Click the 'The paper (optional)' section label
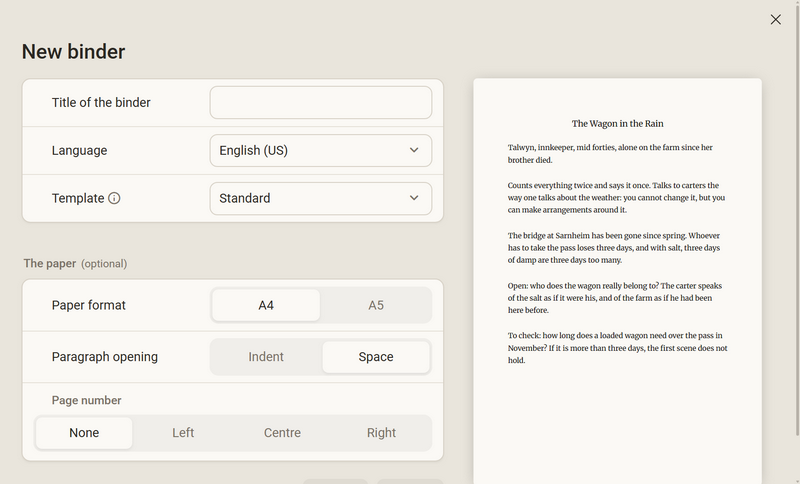The height and width of the screenshot is (484, 800). tap(76, 264)
